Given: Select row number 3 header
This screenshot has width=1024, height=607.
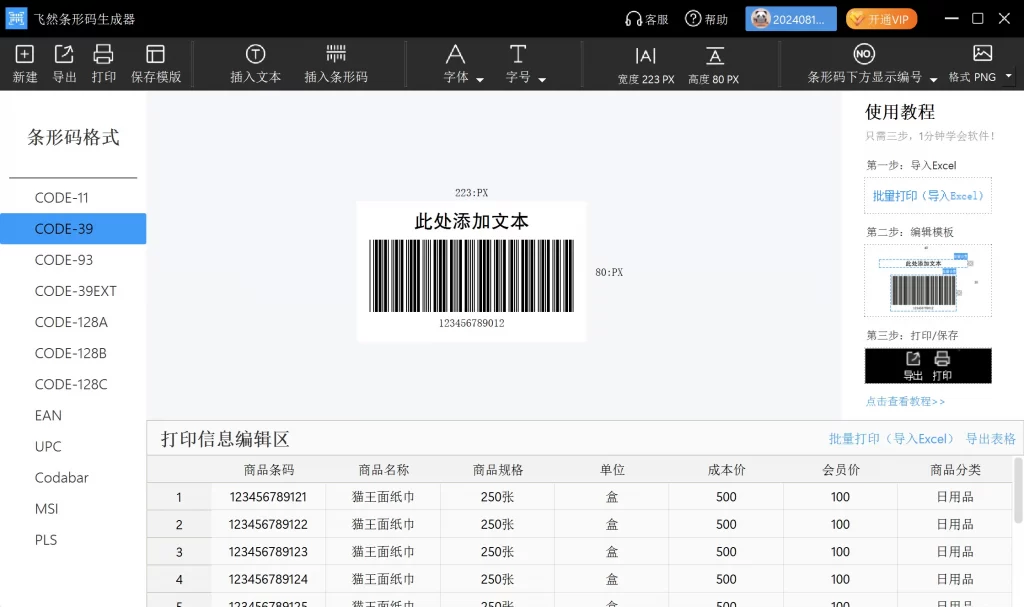Looking at the screenshot, I should pyautogui.click(x=179, y=552).
